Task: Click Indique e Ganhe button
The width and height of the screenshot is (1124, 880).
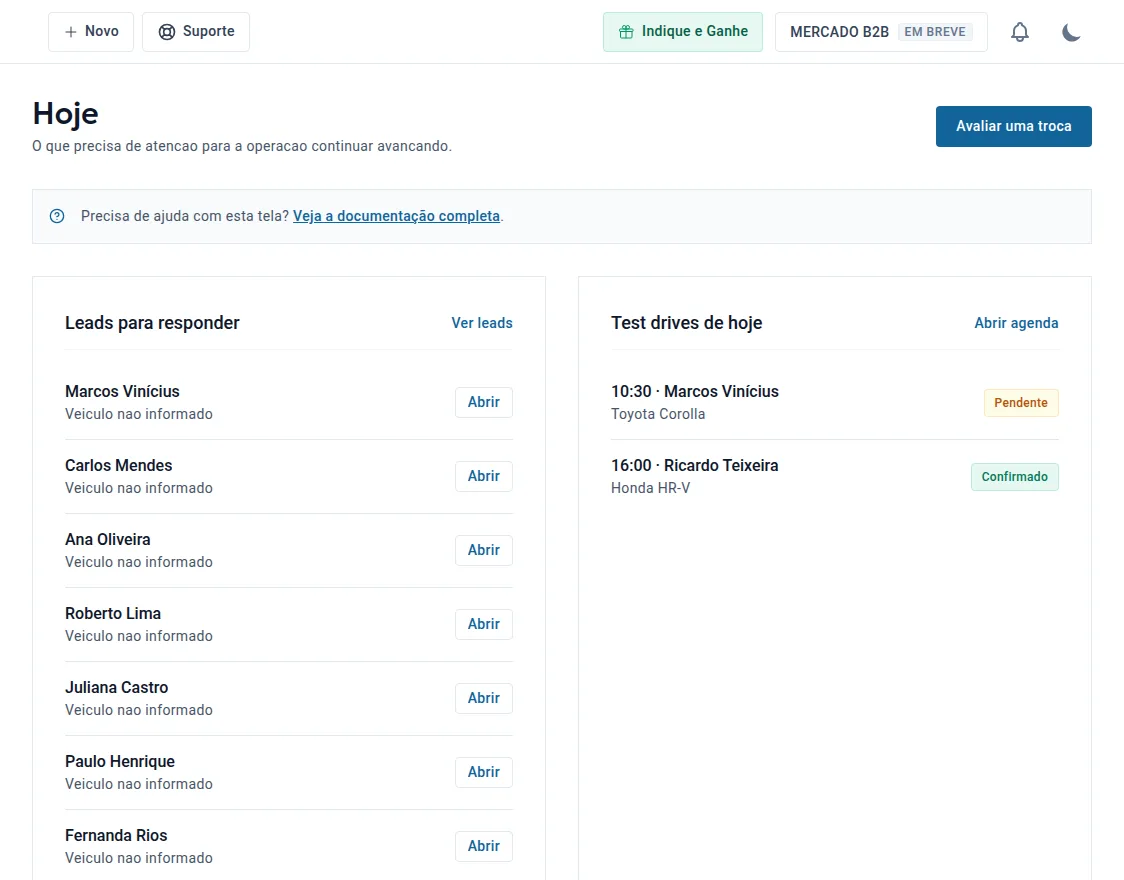Action: [682, 32]
